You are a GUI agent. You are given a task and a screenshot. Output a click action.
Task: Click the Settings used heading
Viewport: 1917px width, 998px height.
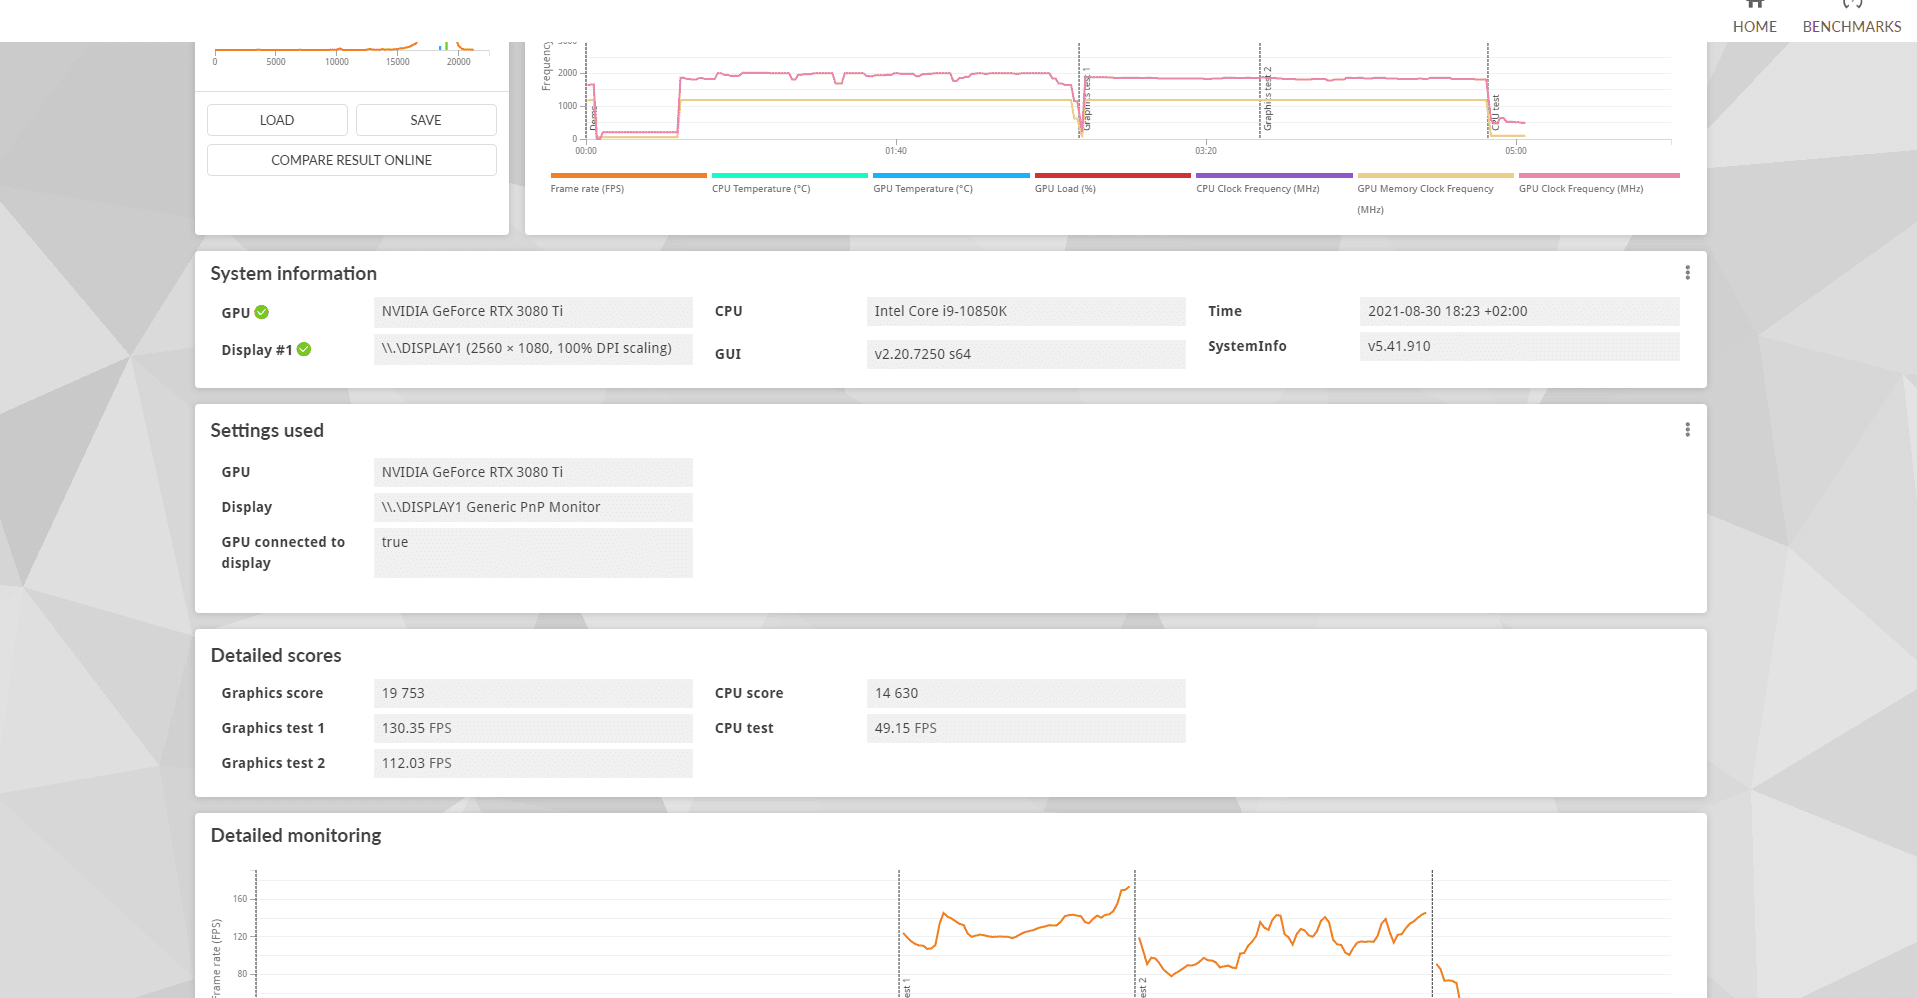[267, 431]
